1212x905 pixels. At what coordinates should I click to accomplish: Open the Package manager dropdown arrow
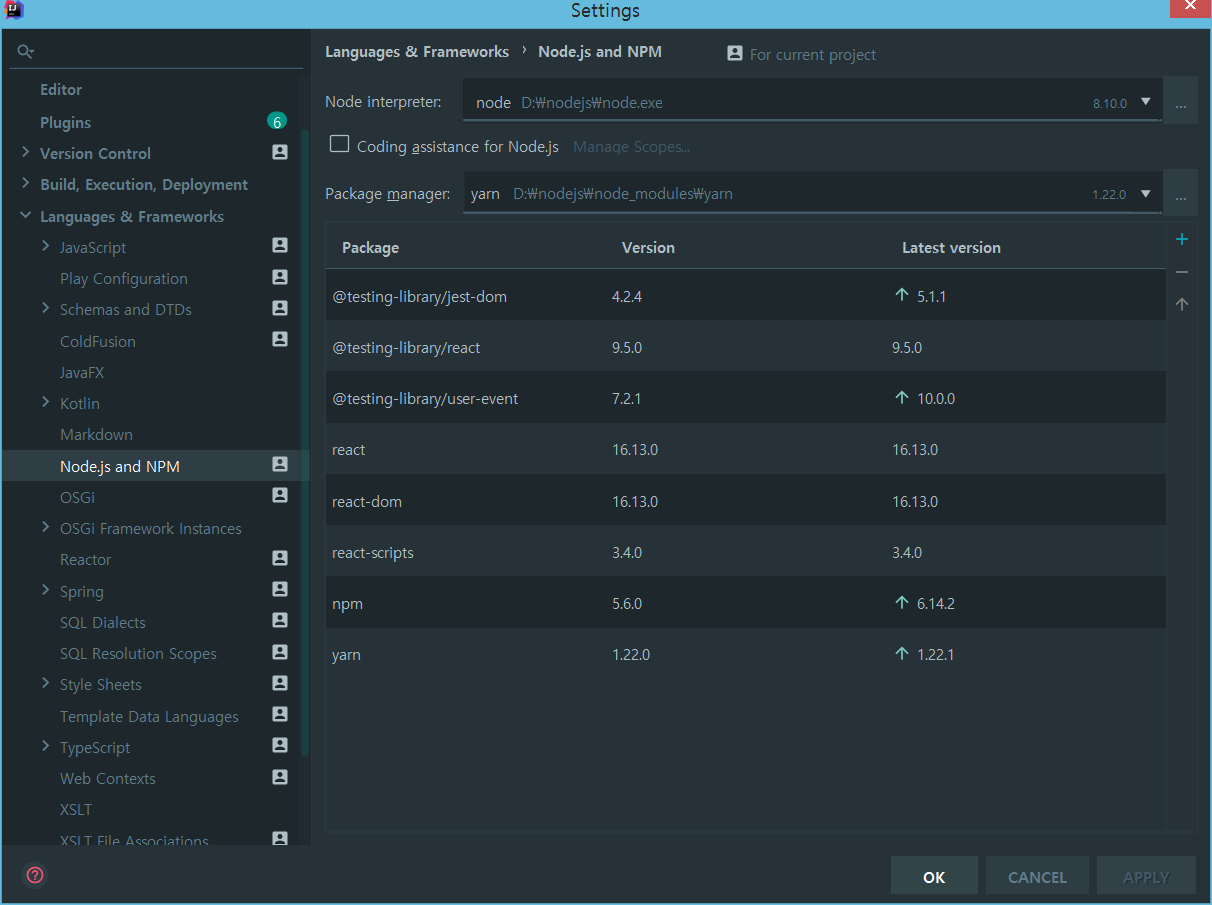(x=1146, y=194)
